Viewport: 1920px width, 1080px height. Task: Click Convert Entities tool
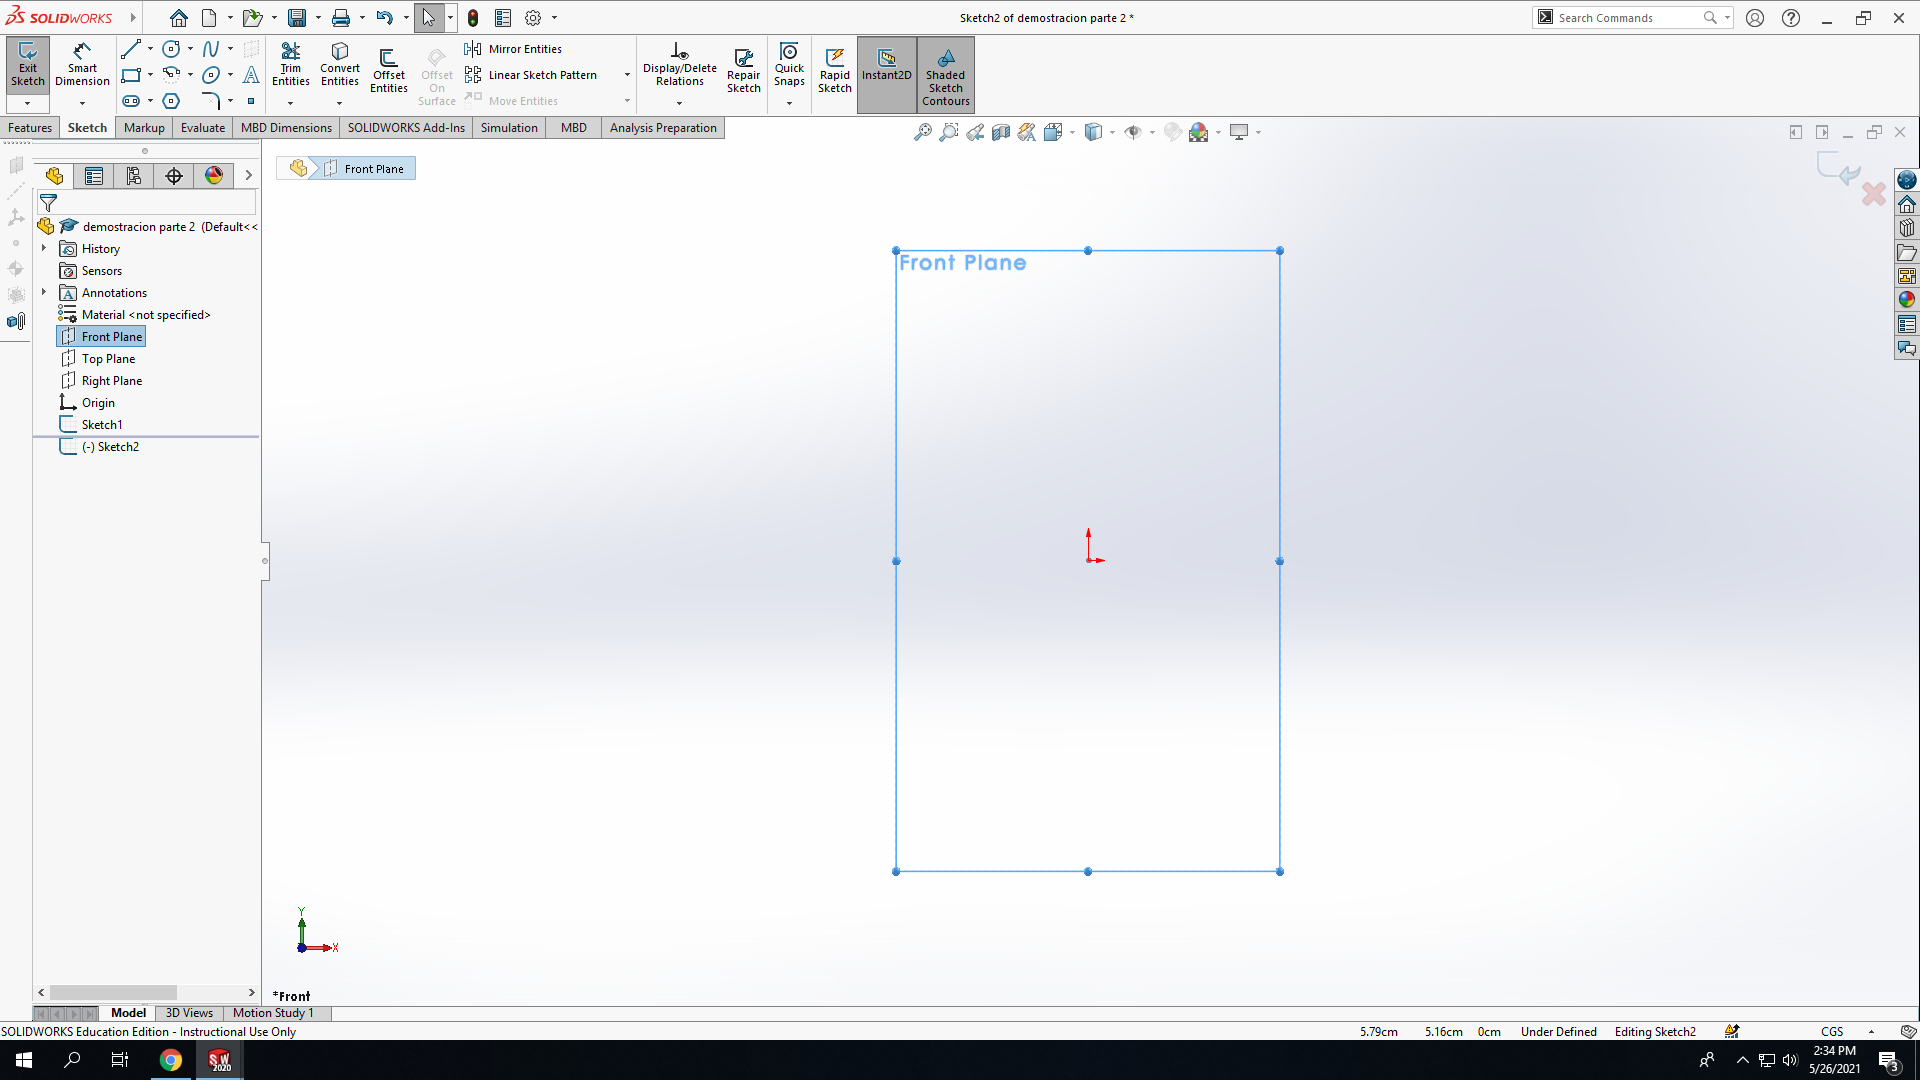click(340, 64)
